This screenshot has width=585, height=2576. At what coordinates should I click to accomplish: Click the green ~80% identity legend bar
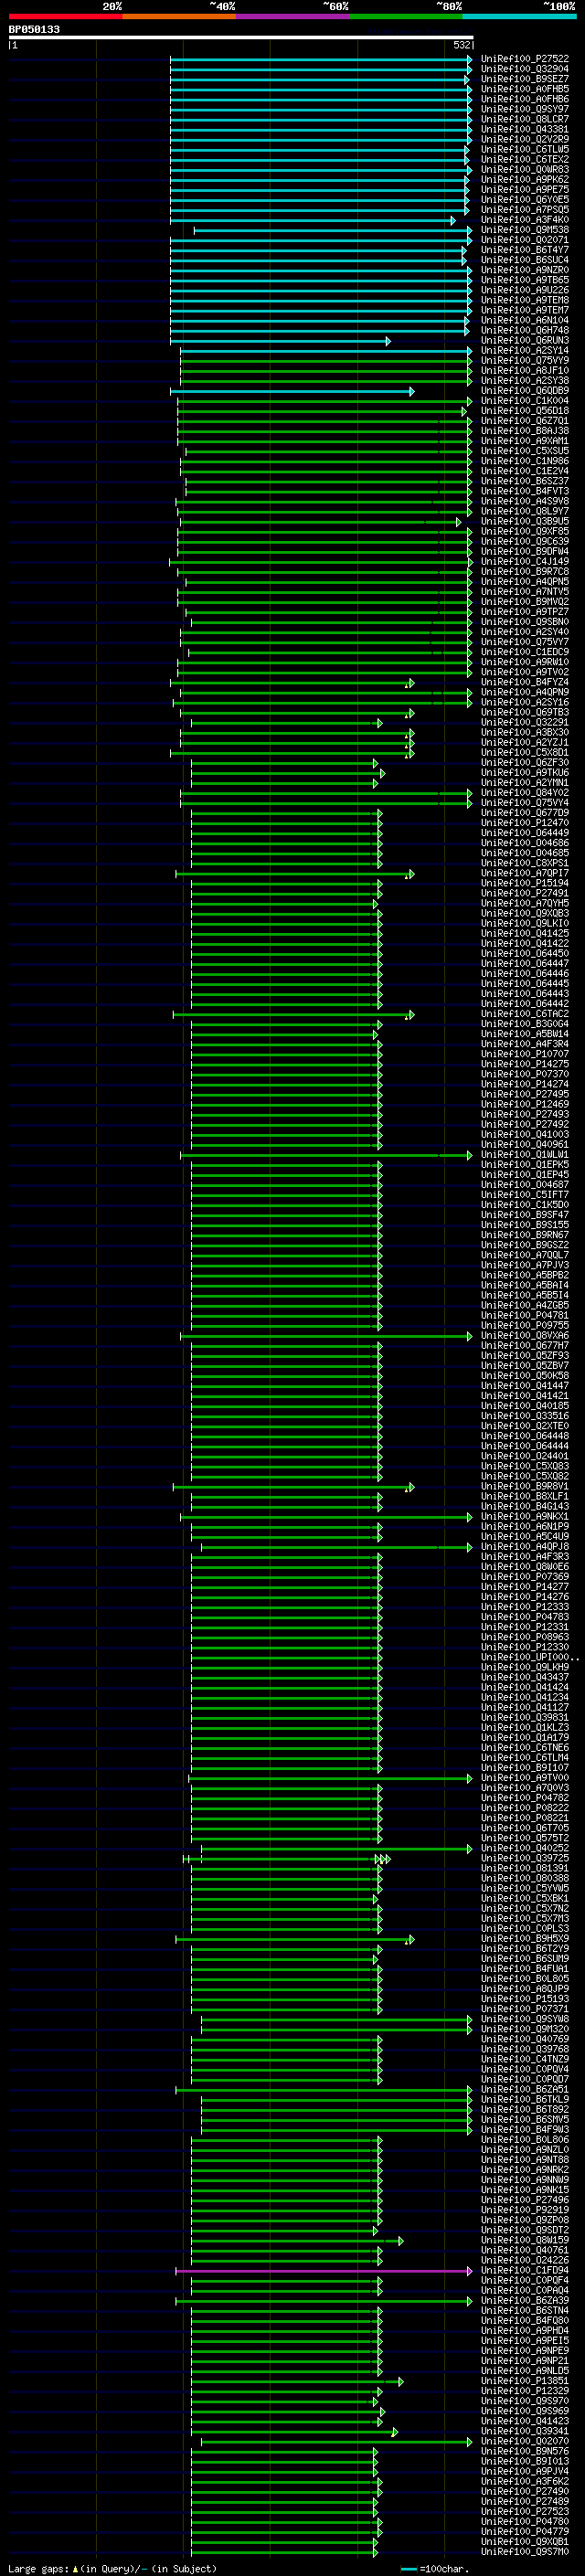coord(406,16)
